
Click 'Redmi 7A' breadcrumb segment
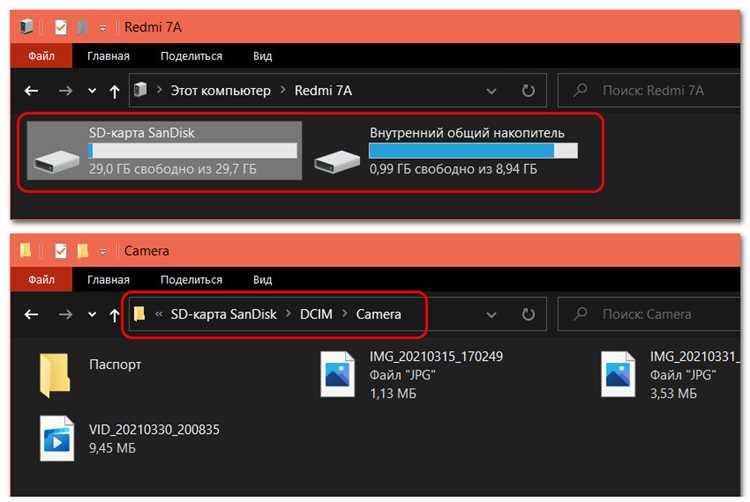pyautogui.click(x=323, y=90)
